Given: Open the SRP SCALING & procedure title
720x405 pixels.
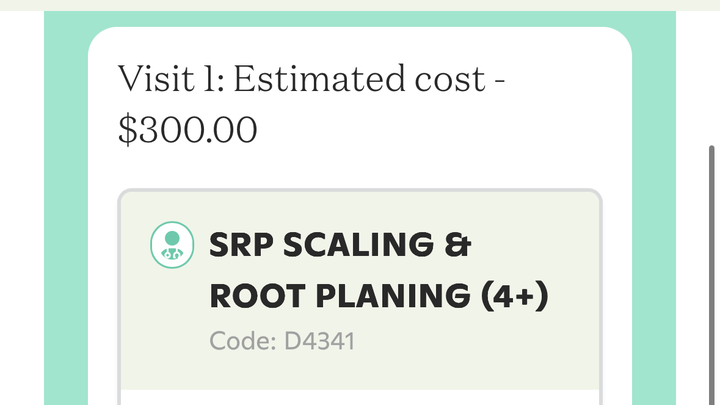Looking at the screenshot, I should (x=340, y=246).
